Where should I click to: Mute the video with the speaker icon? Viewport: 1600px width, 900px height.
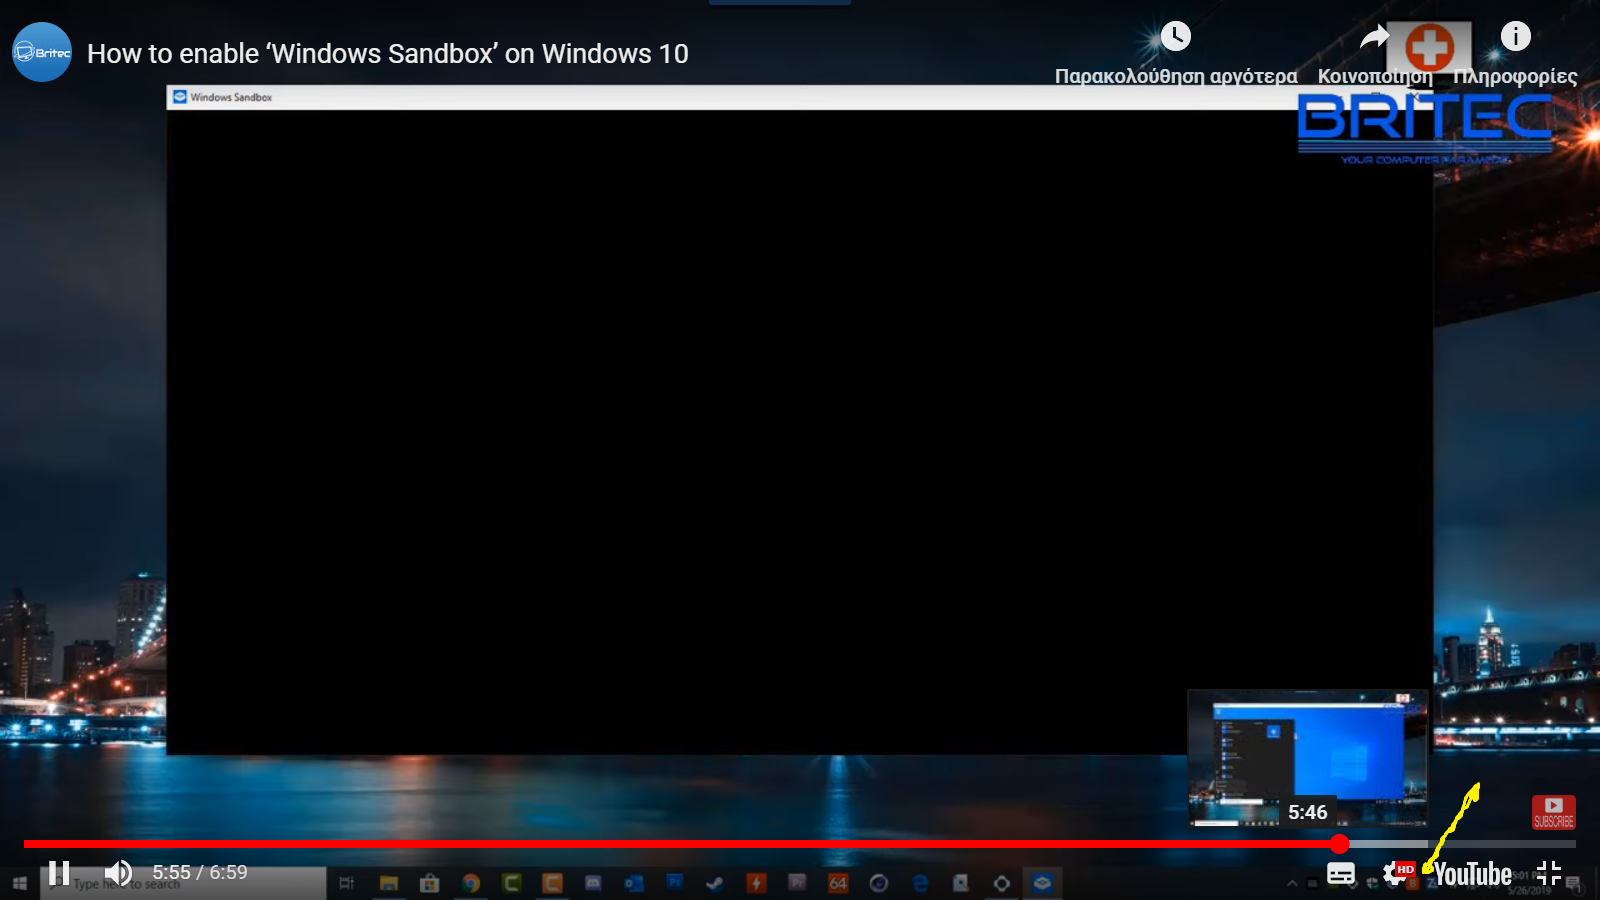coord(118,873)
